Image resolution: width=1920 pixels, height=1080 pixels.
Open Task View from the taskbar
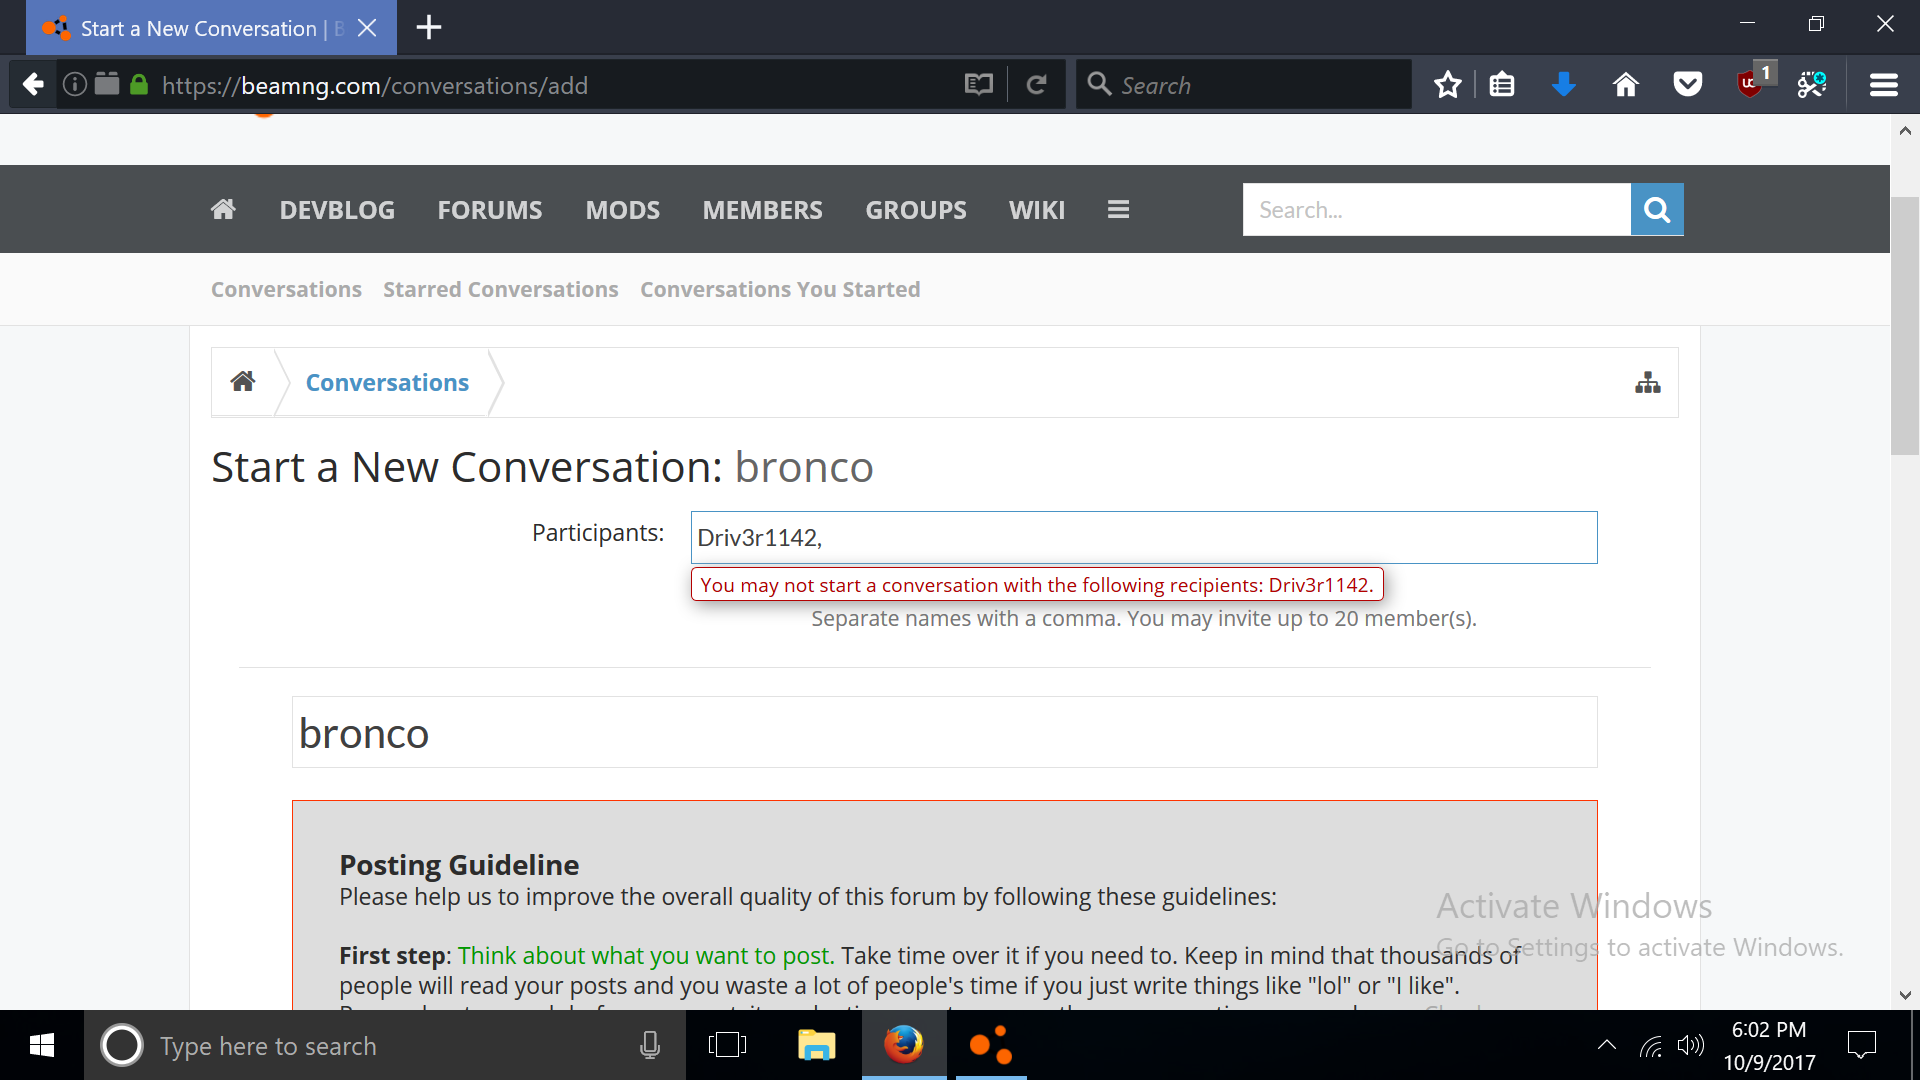727,1045
